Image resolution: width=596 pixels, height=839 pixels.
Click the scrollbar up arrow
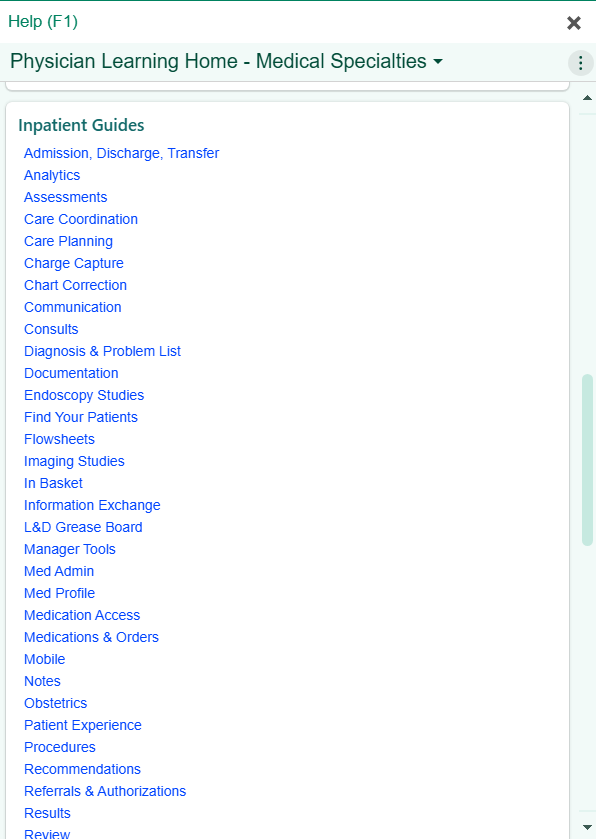pyautogui.click(x=587, y=97)
